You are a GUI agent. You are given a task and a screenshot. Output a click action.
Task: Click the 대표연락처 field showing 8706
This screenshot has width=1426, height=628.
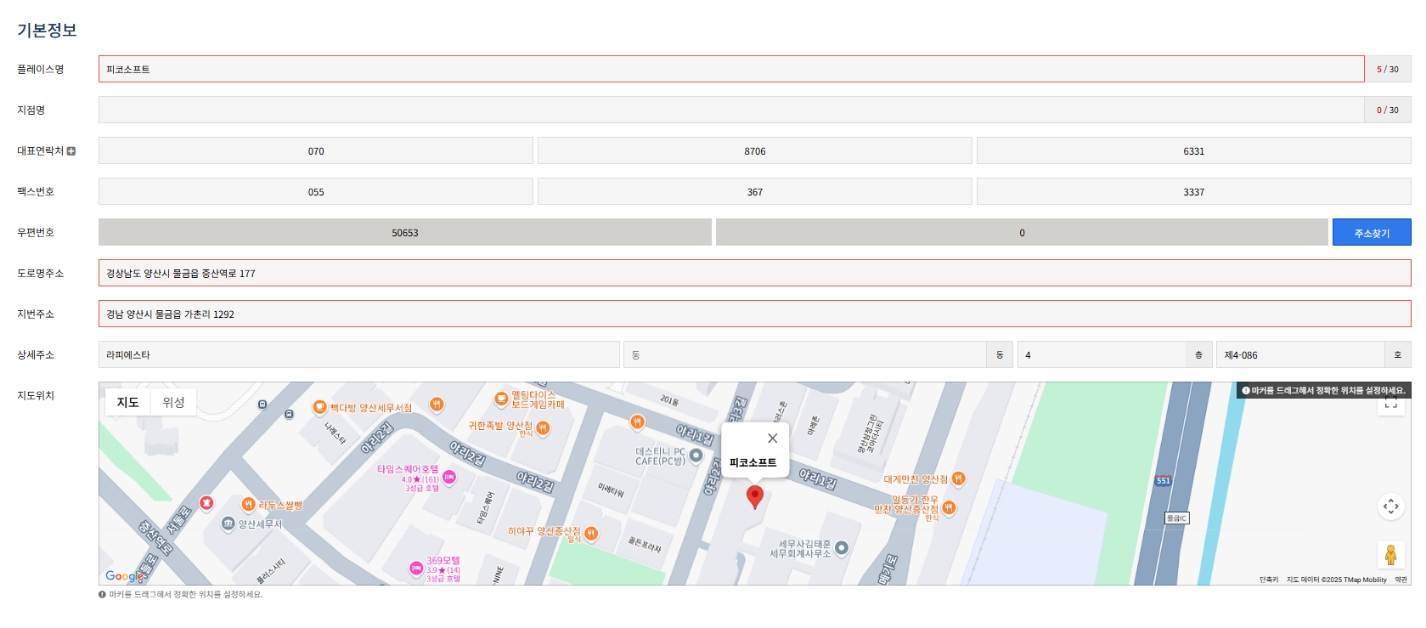click(x=755, y=151)
